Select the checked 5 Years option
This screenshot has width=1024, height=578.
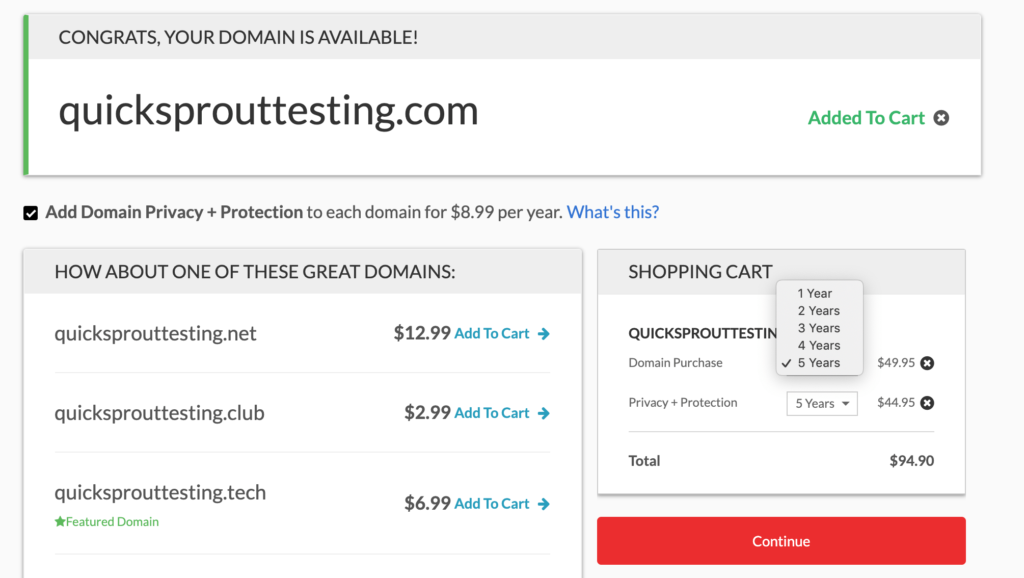(x=819, y=363)
